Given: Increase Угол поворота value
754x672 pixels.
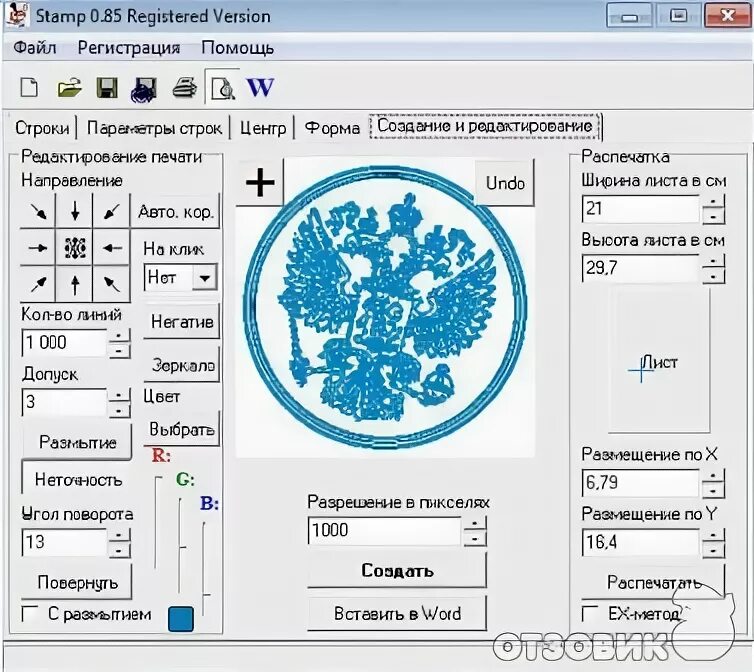Looking at the screenshot, I should 119,535.
